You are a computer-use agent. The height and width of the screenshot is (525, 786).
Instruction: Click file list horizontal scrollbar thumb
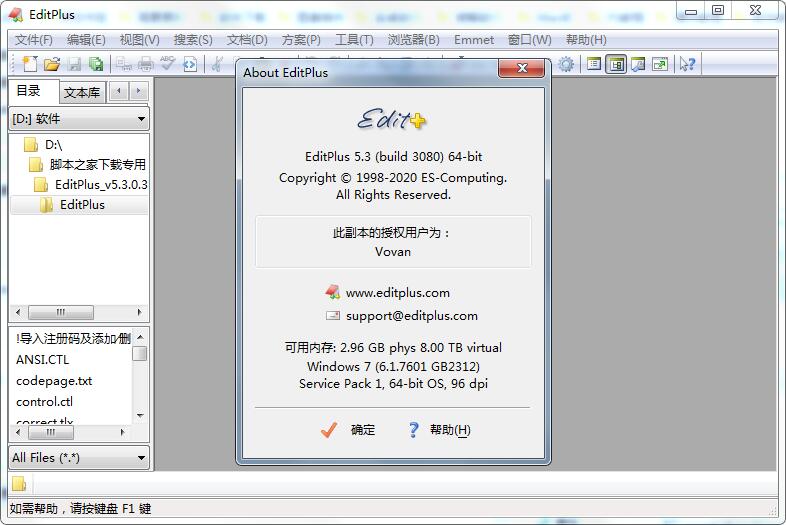[50, 432]
